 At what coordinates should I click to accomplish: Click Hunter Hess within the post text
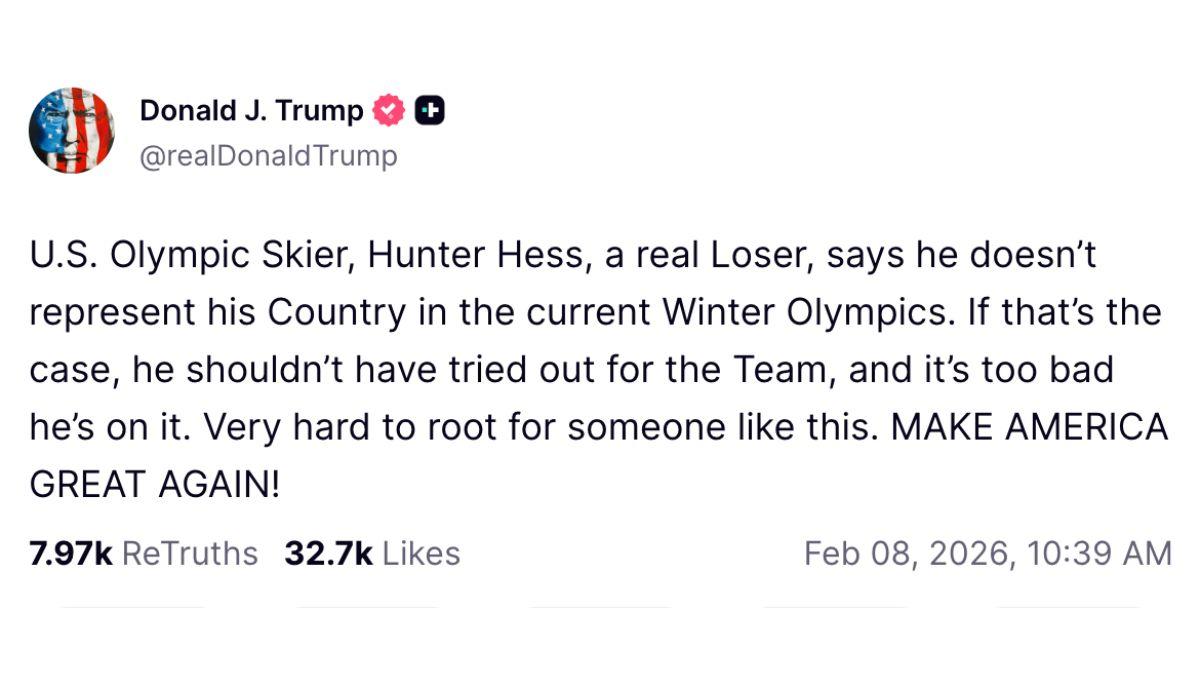pos(477,254)
